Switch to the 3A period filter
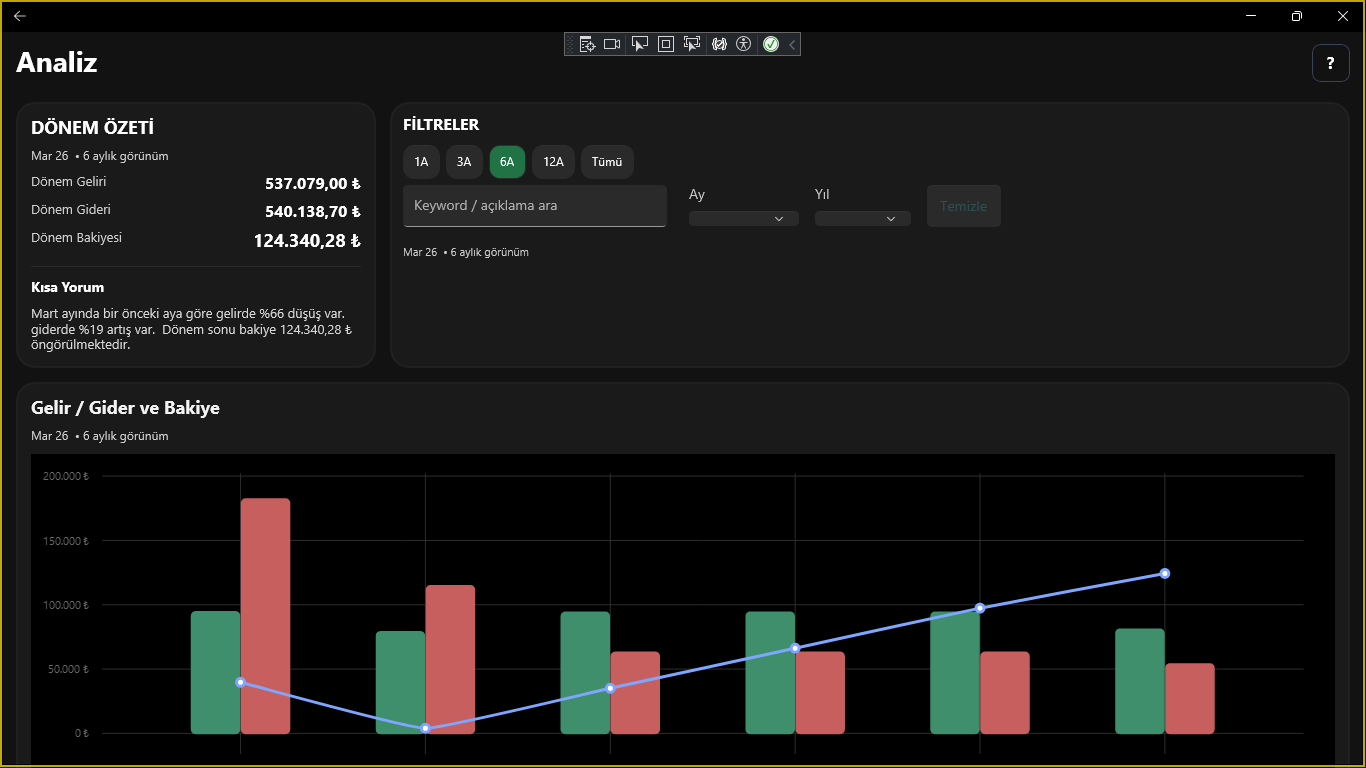Image resolution: width=1366 pixels, height=768 pixels. pos(464,162)
